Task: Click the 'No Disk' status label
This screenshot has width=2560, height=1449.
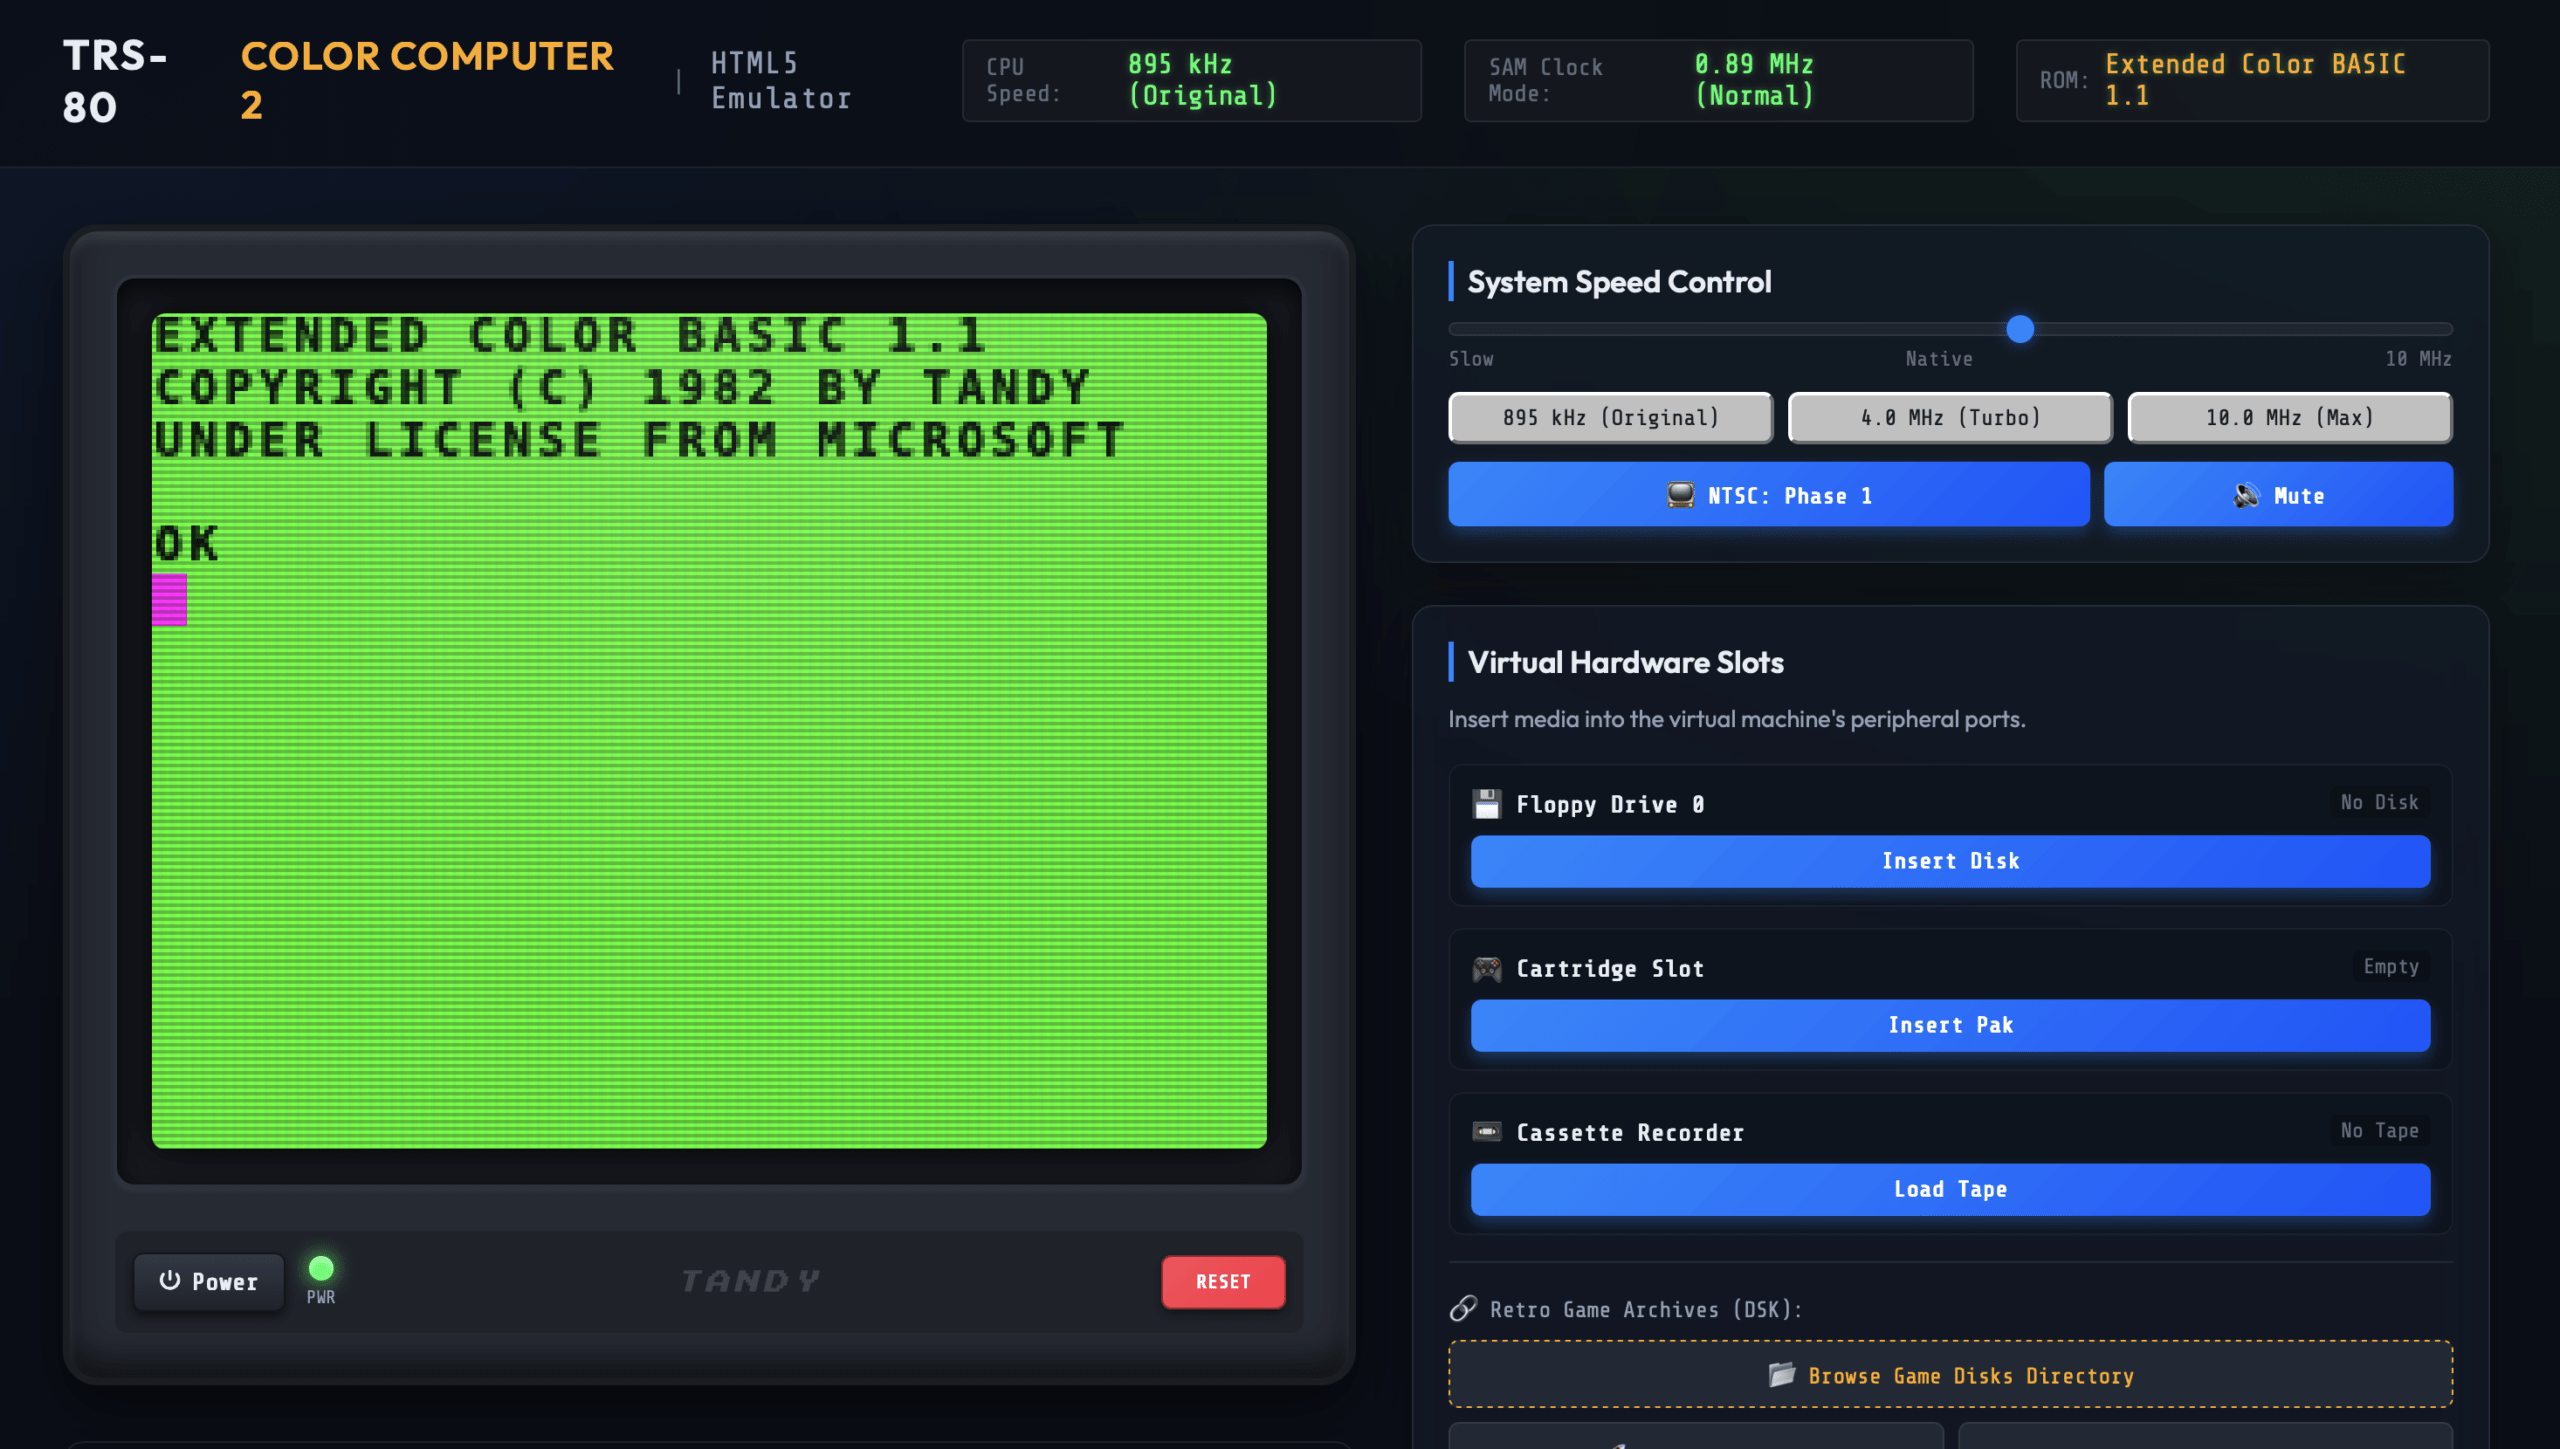Action: 2379,802
